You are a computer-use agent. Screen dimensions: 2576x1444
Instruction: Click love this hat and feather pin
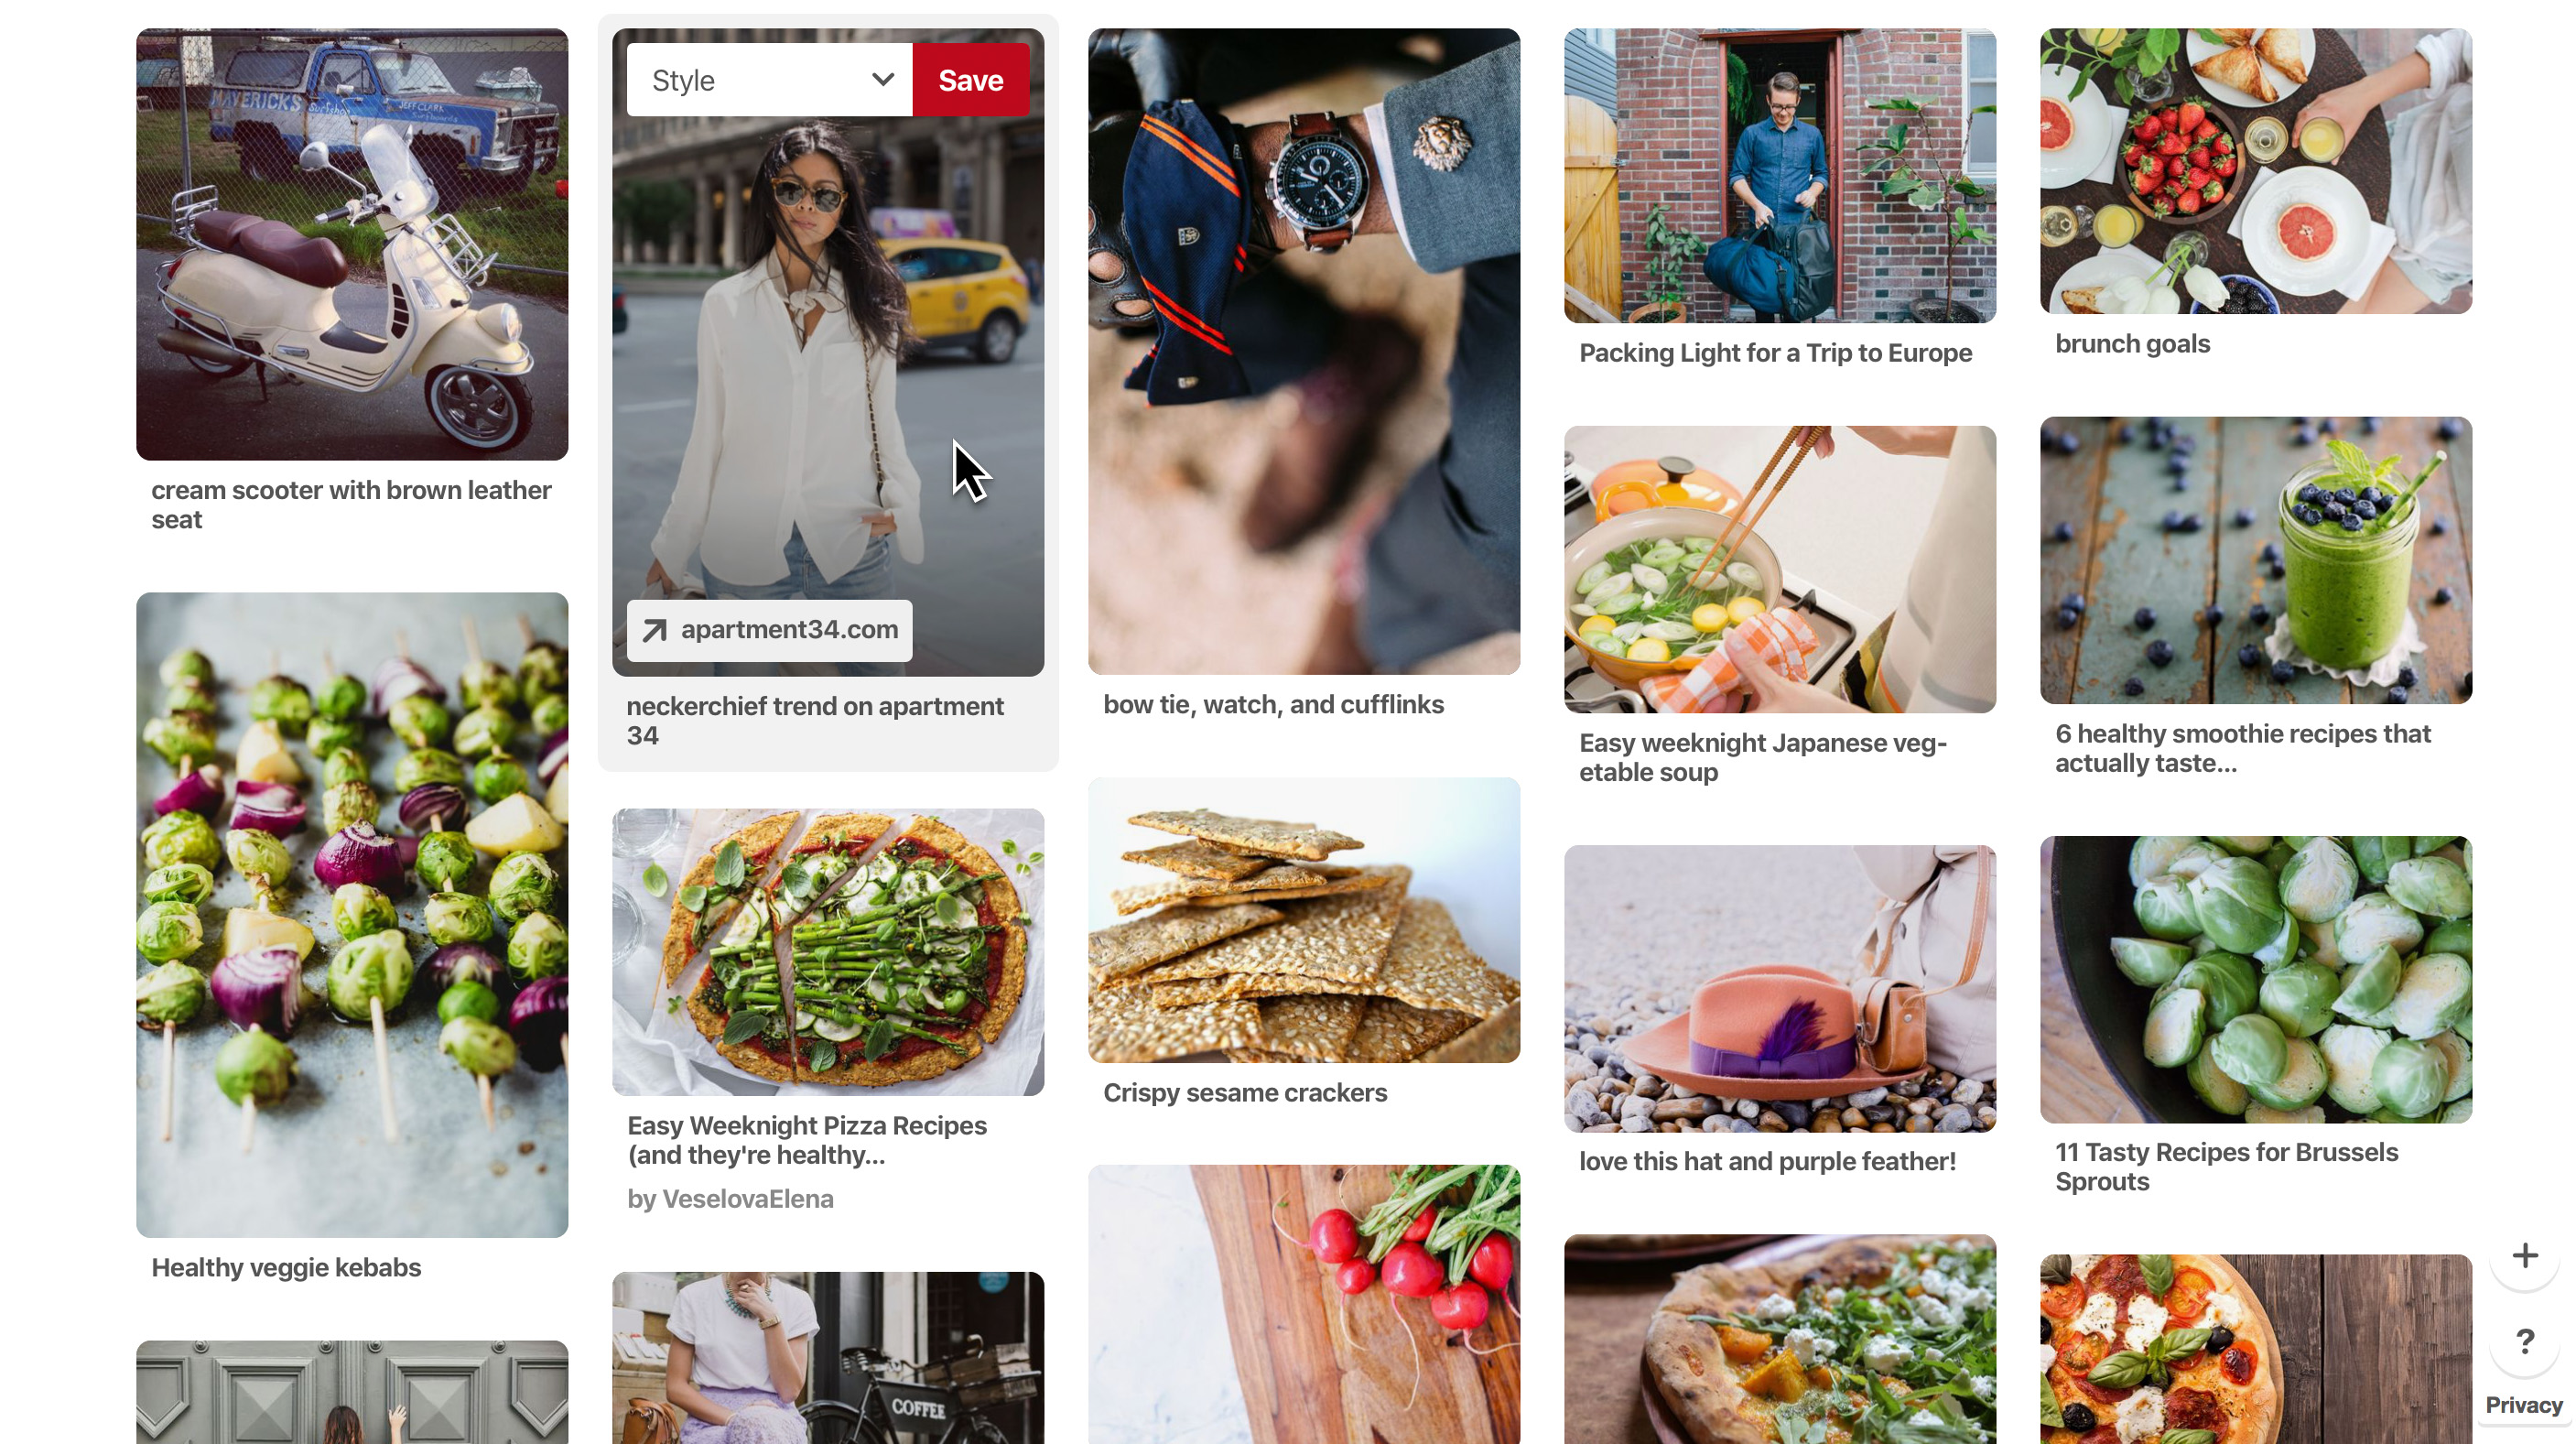1780,987
